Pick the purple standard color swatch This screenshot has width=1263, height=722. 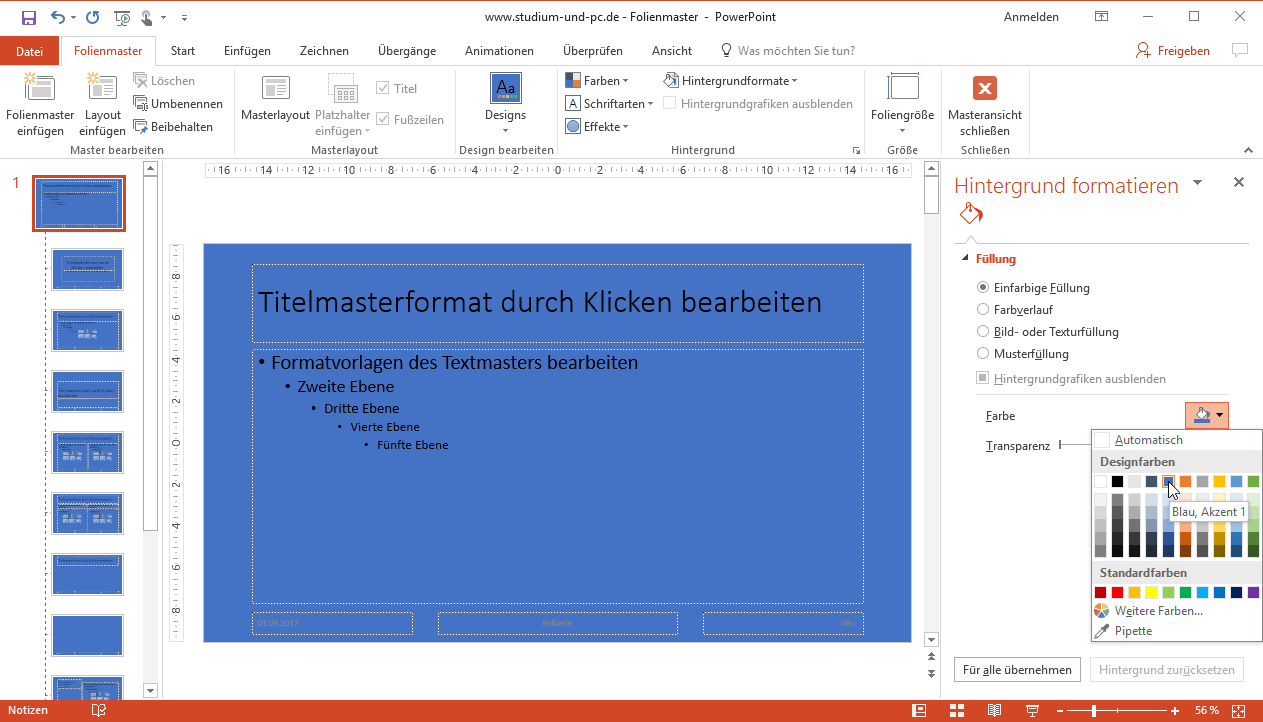[x=1253, y=592]
